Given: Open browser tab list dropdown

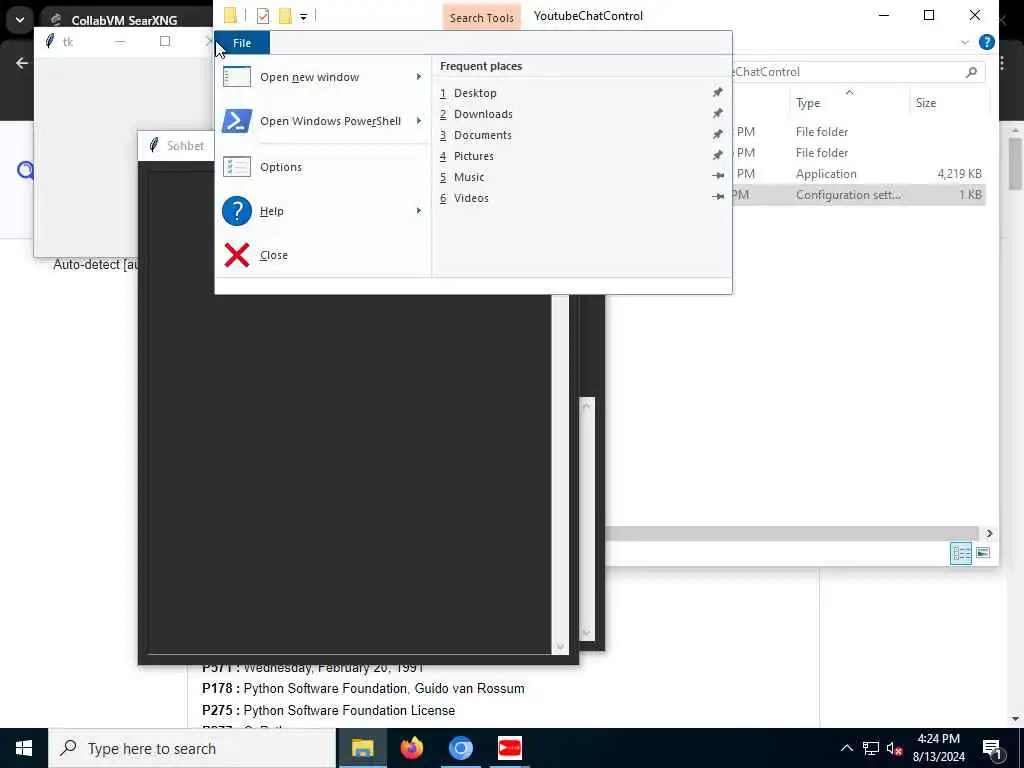Looking at the screenshot, I should [20, 20].
